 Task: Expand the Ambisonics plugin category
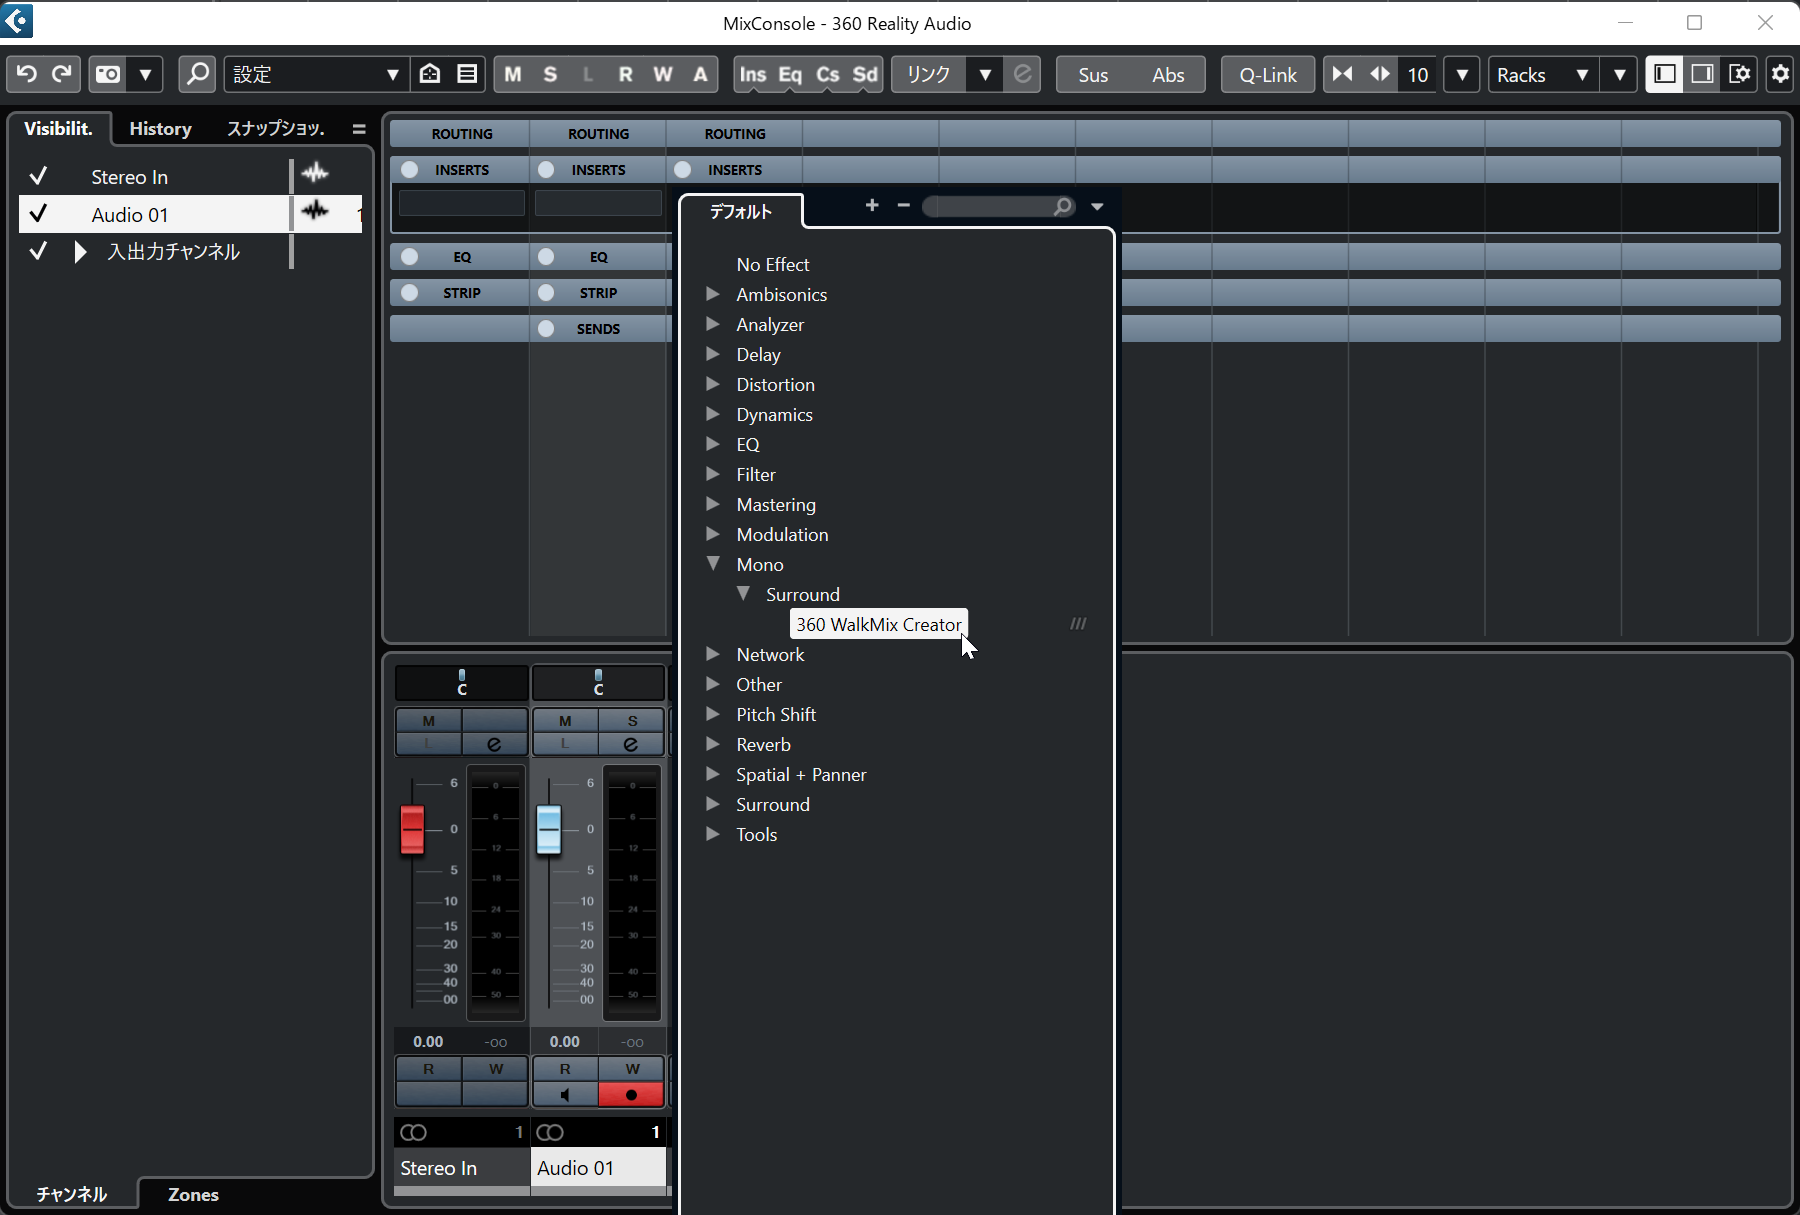pos(713,294)
